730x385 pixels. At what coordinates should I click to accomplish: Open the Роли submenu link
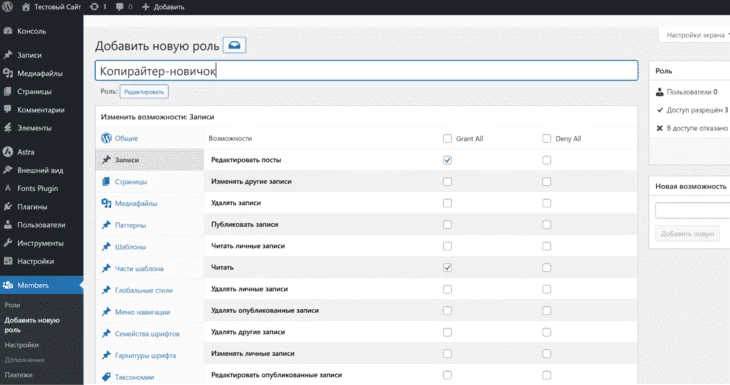12,305
